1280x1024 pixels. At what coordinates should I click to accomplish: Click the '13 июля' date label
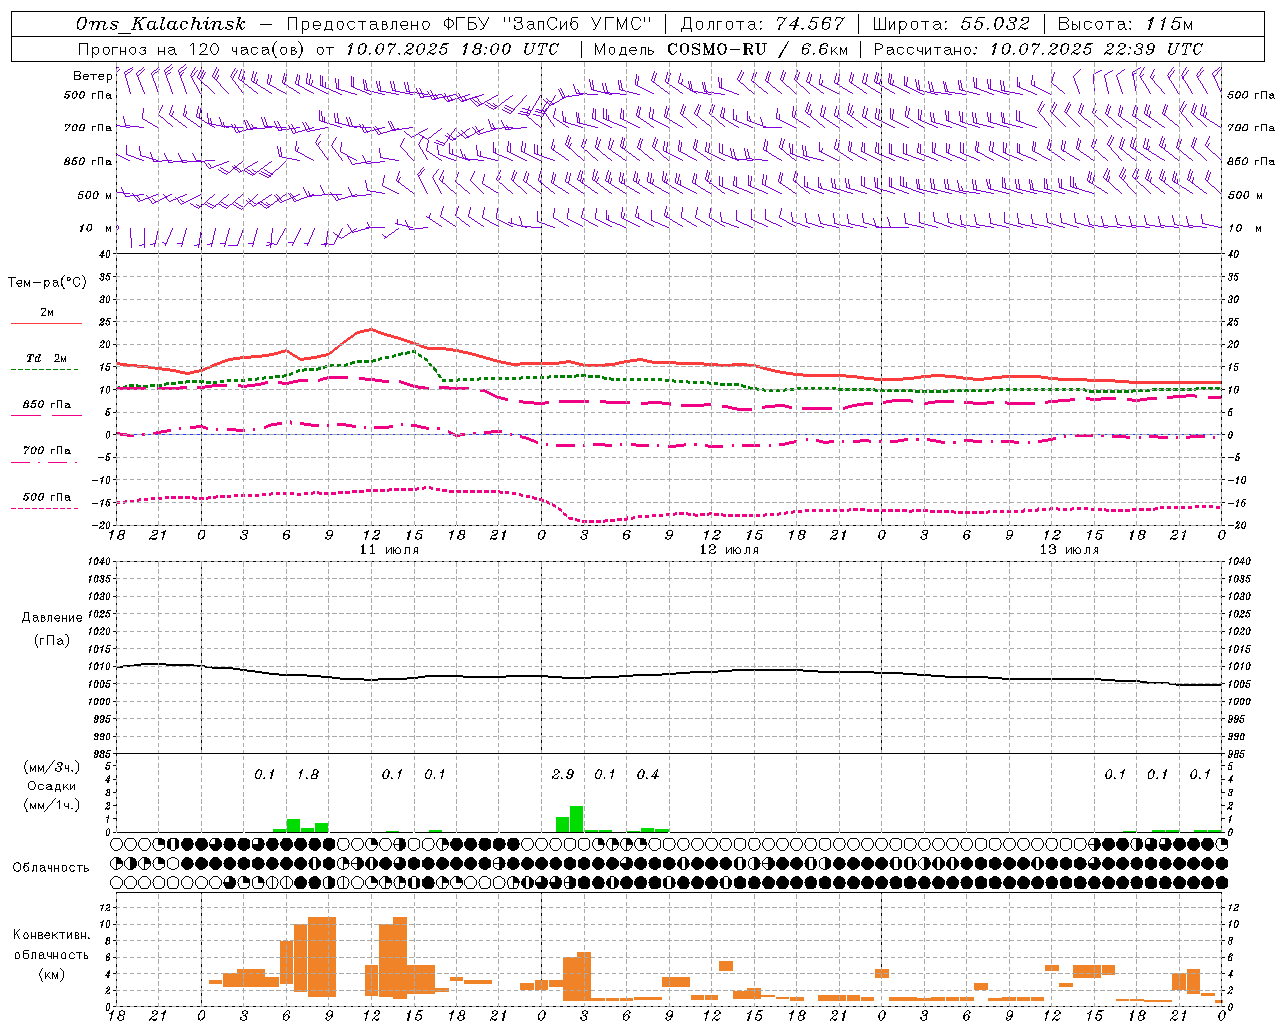[x=1069, y=550]
